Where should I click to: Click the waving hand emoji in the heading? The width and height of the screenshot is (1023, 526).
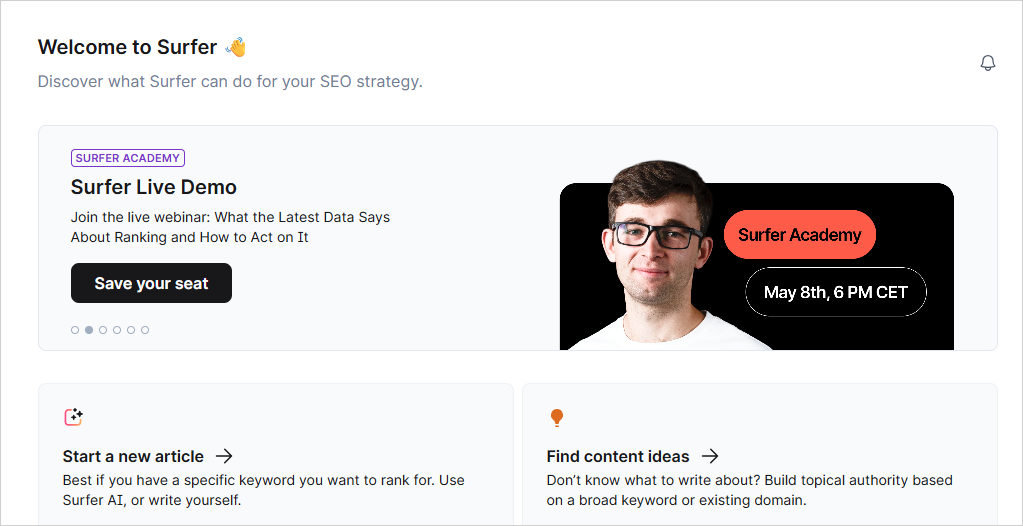point(236,47)
